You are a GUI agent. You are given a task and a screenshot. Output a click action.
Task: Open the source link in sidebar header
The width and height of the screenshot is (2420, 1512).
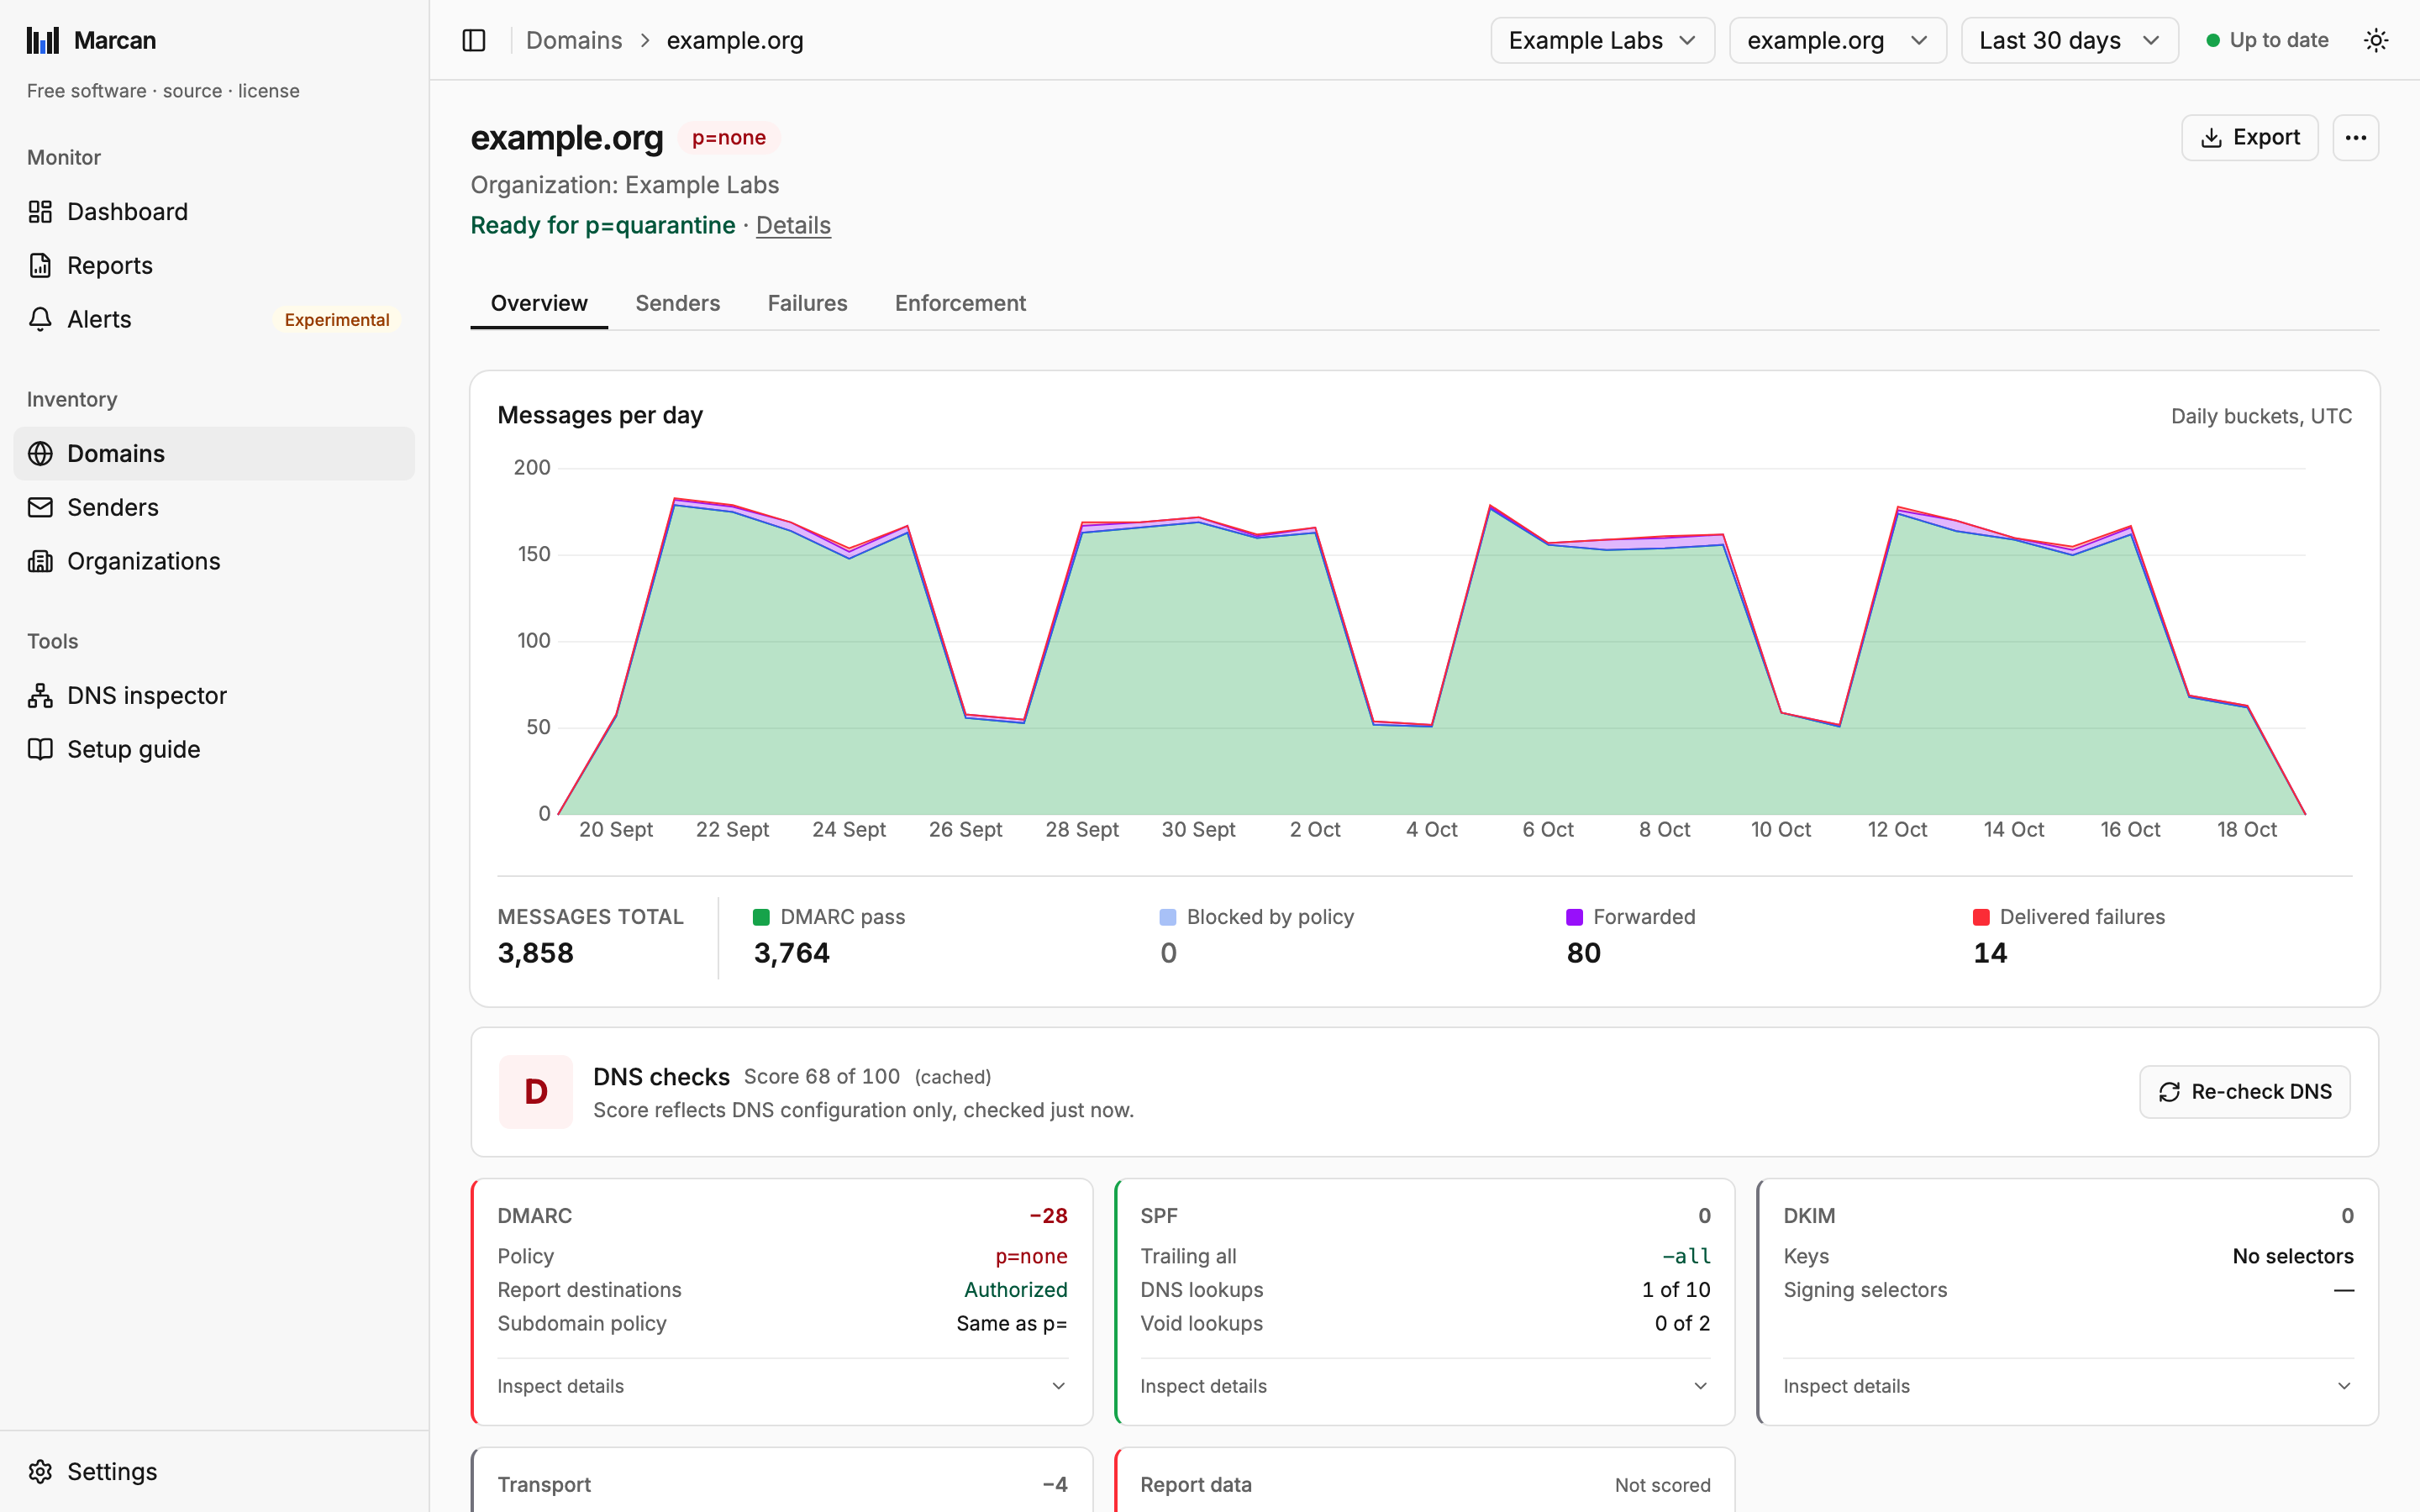click(x=192, y=91)
